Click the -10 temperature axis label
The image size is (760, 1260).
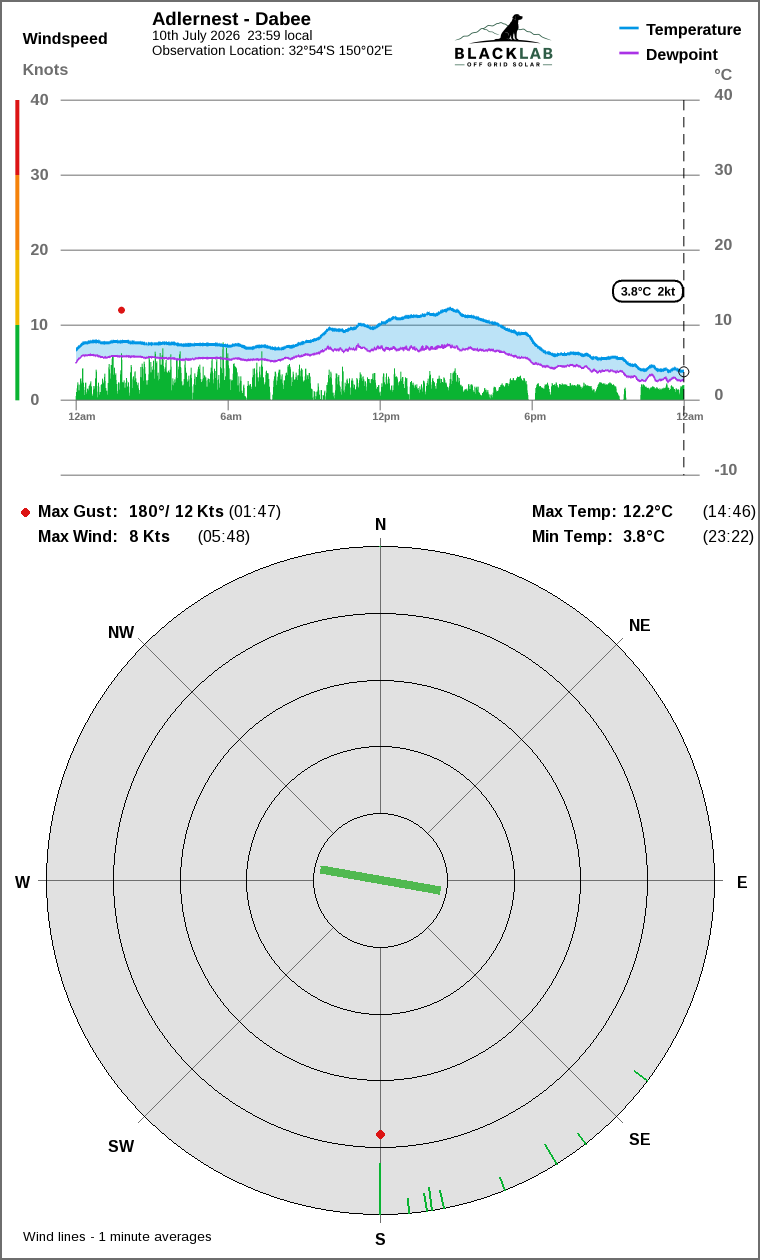pyautogui.click(x=726, y=470)
